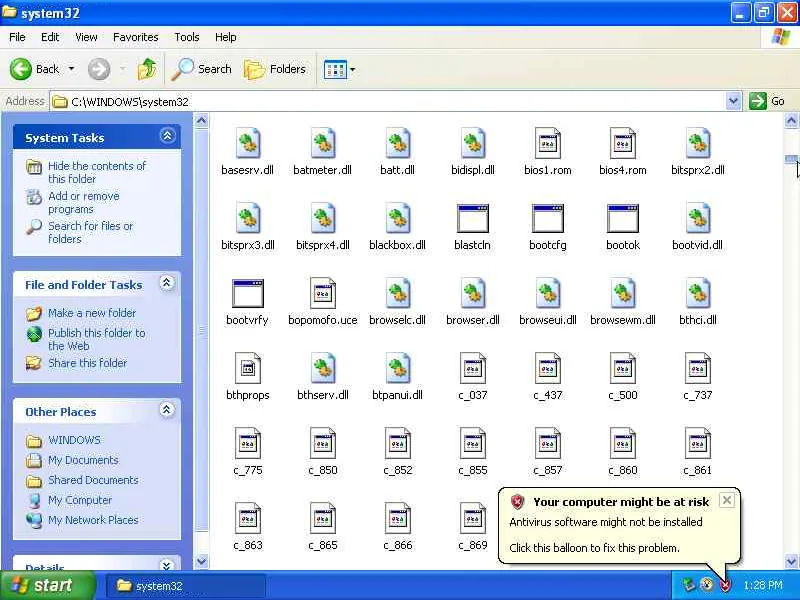Viewport: 800px width, 600px height.
Task: Open My Network Places link
Action: pos(93,520)
